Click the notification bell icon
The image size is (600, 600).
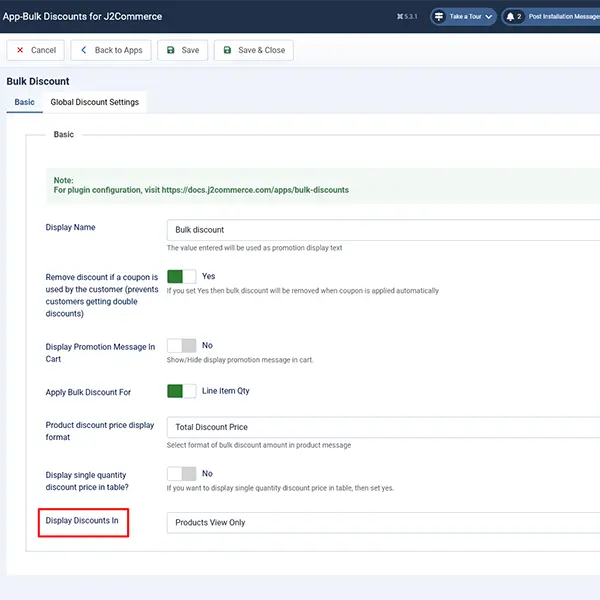pyautogui.click(x=510, y=17)
